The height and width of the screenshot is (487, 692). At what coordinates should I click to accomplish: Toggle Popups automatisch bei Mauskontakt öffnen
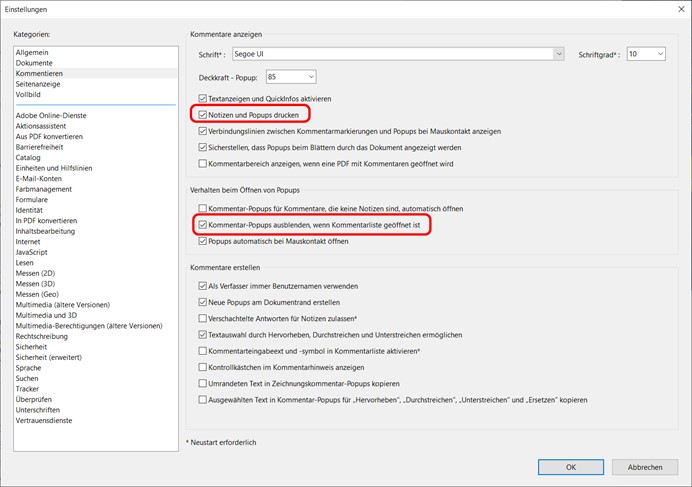coord(203,241)
